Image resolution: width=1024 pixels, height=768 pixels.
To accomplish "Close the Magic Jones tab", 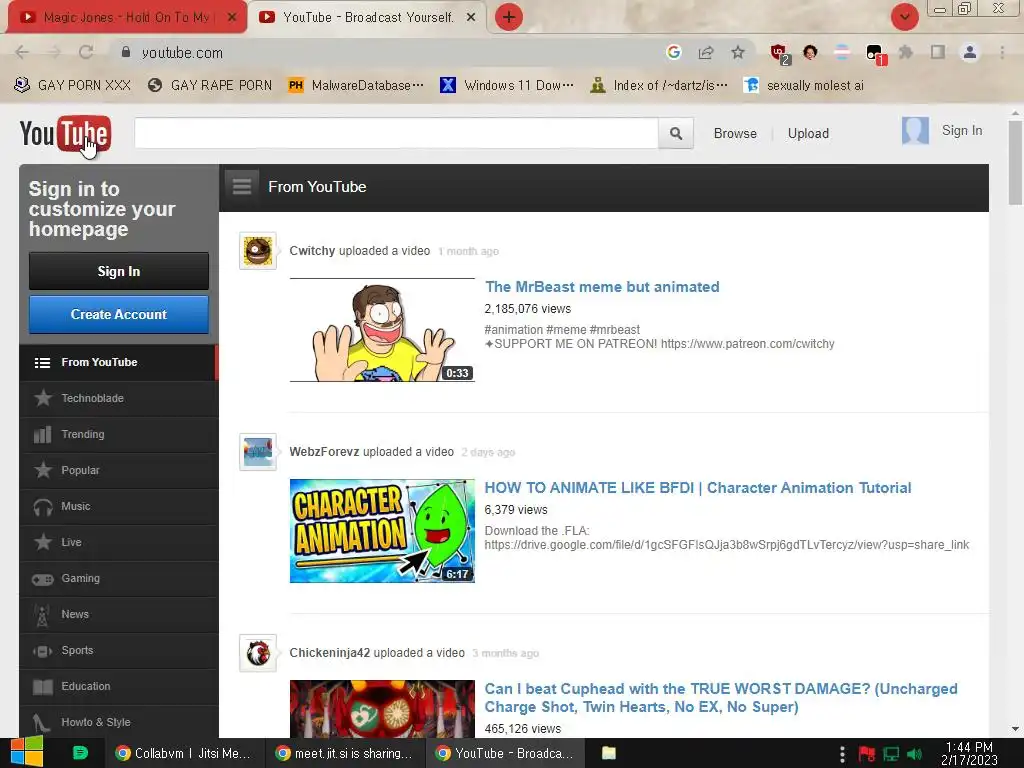I will pyautogui.click(x=232, y=18).
